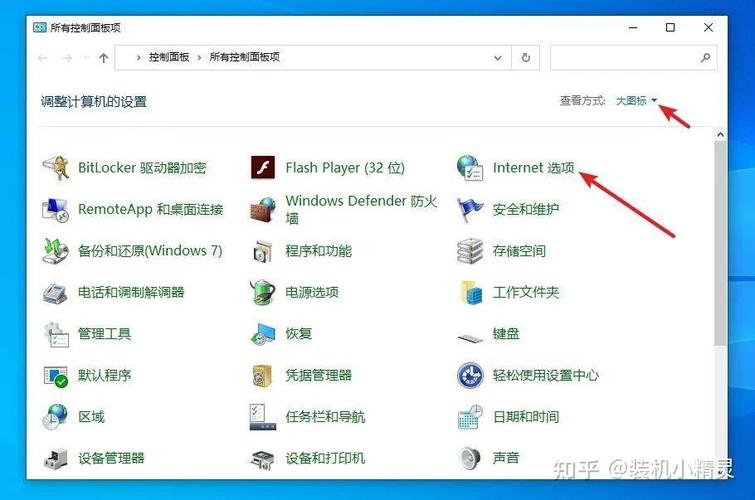Open the 凭据管理器 safe icon
755x500 pixels.
tap(263, 376)
